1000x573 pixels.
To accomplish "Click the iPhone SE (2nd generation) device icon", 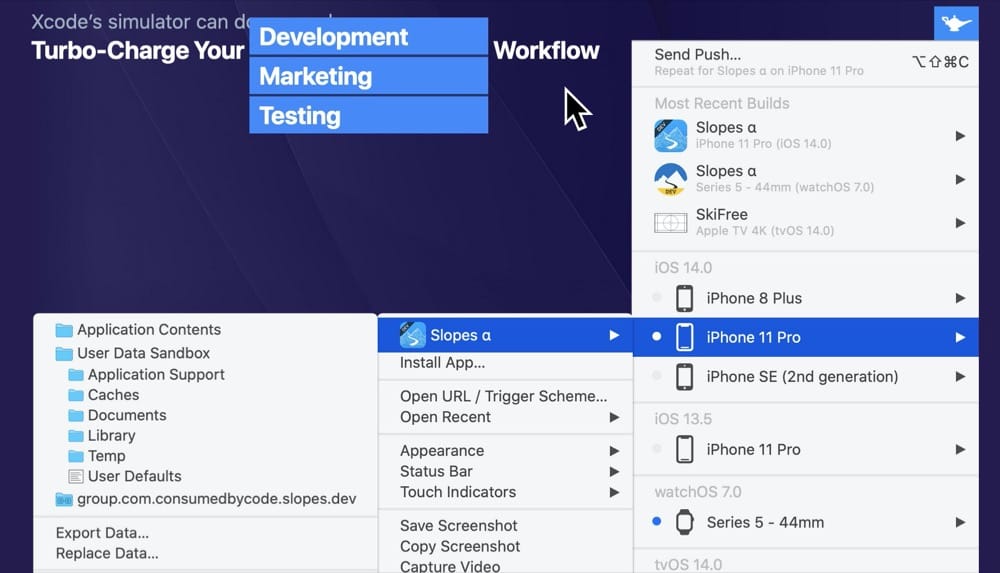I will tap(684, 376).
